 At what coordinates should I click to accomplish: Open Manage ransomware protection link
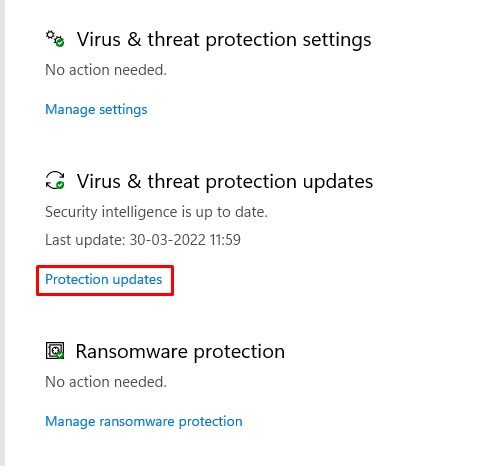[144, 422]
